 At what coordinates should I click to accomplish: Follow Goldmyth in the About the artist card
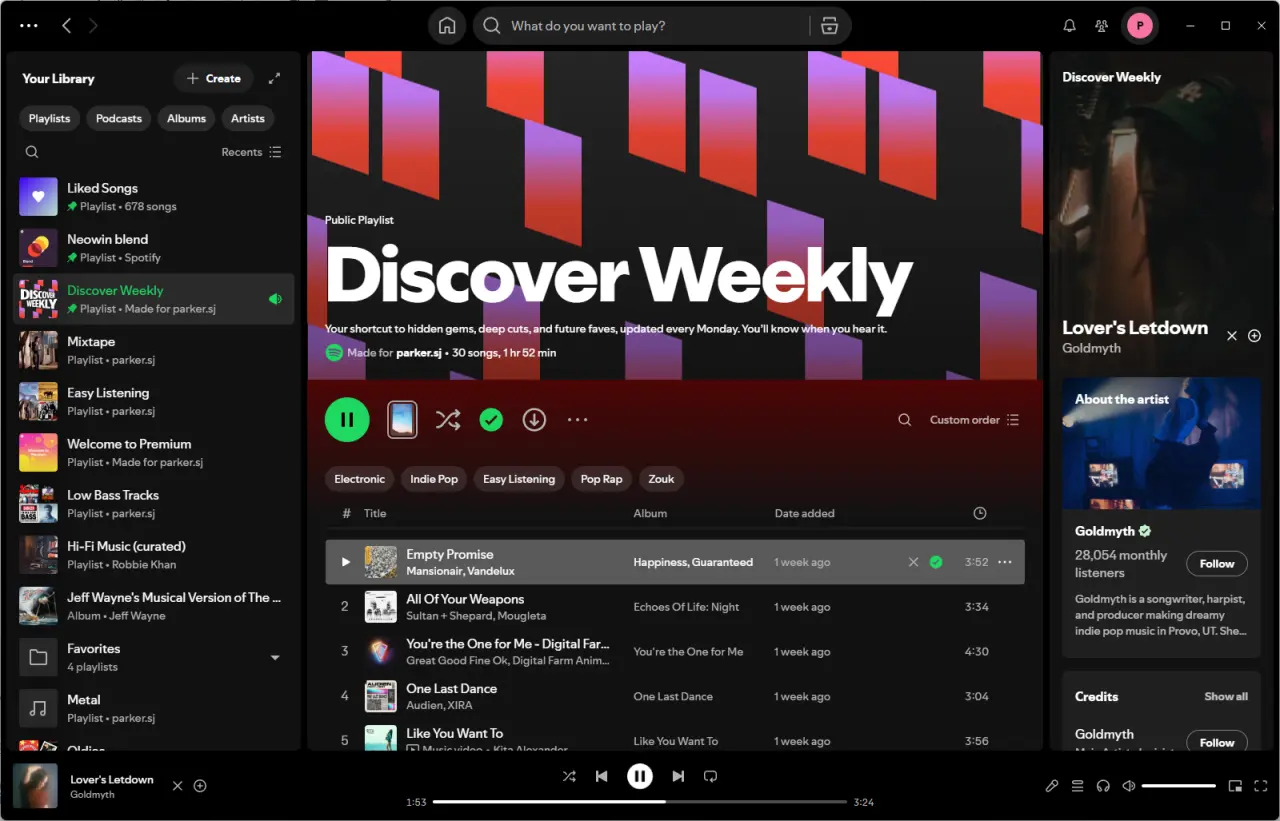tap(1217, 564)
